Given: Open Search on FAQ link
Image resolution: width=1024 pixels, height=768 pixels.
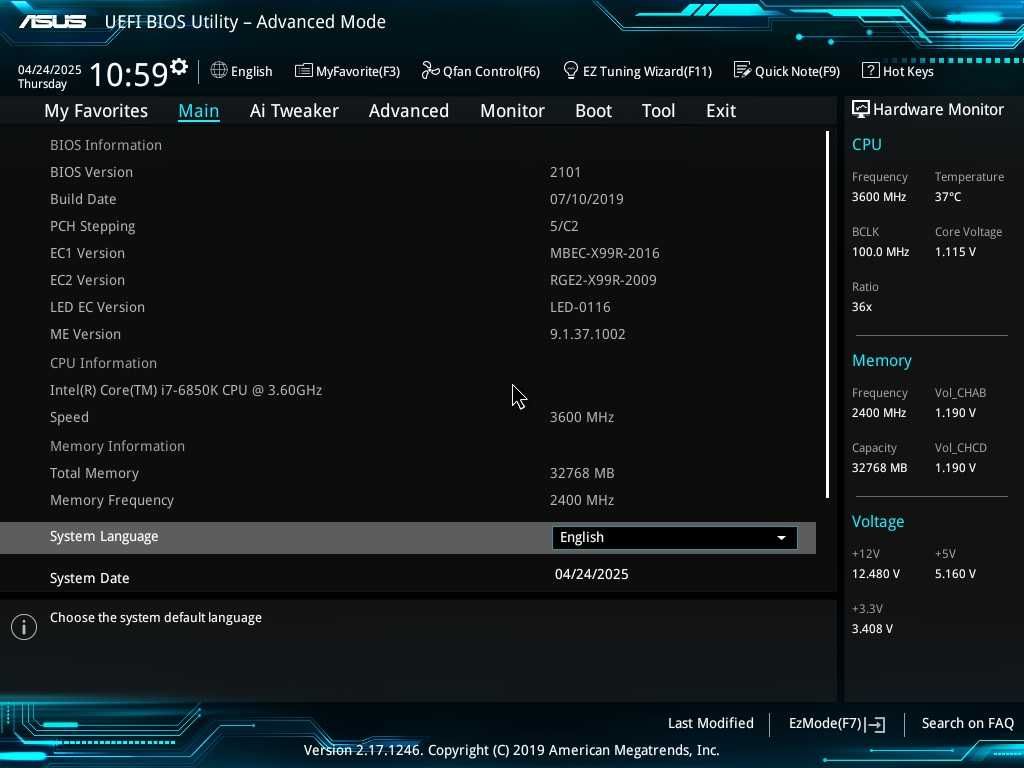Looking at the screenshot, I should (967, 723).
